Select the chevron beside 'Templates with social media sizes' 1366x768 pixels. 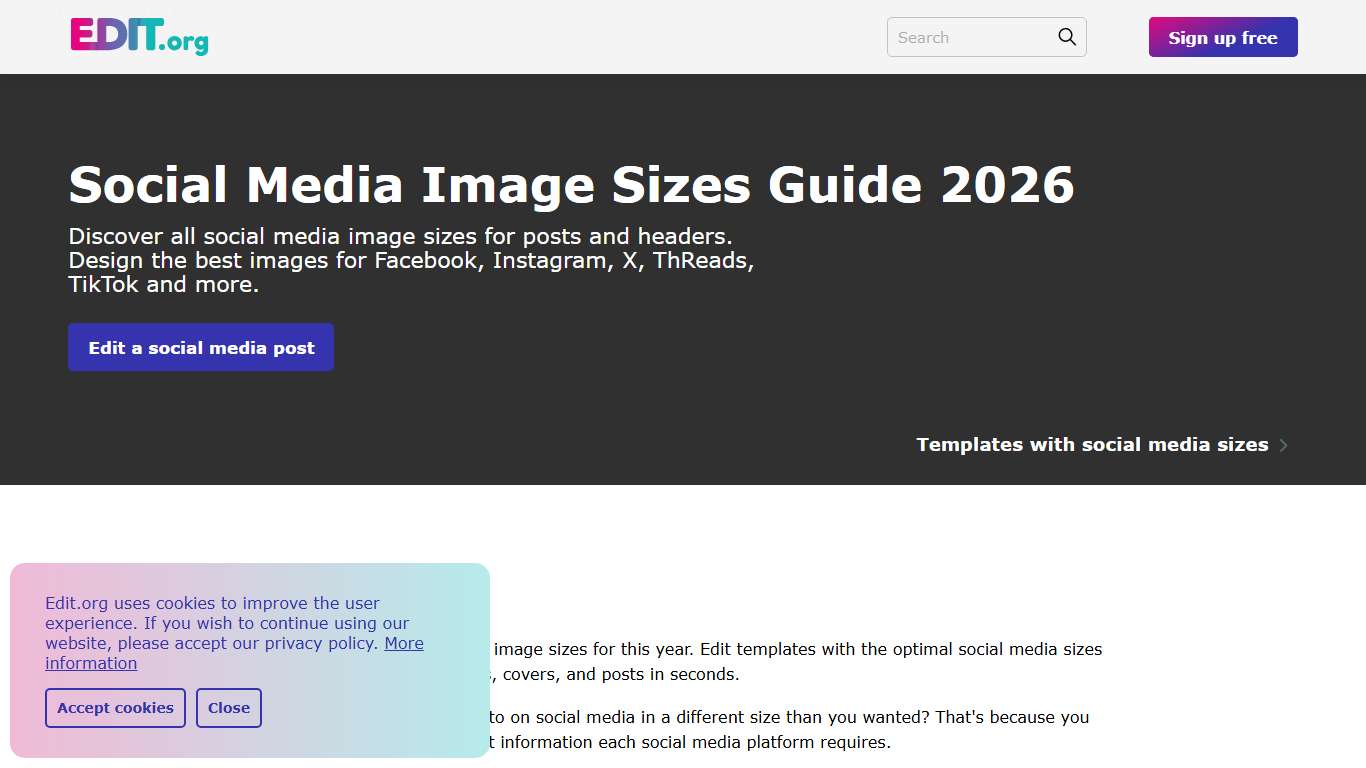click(x=1284, y=444)
